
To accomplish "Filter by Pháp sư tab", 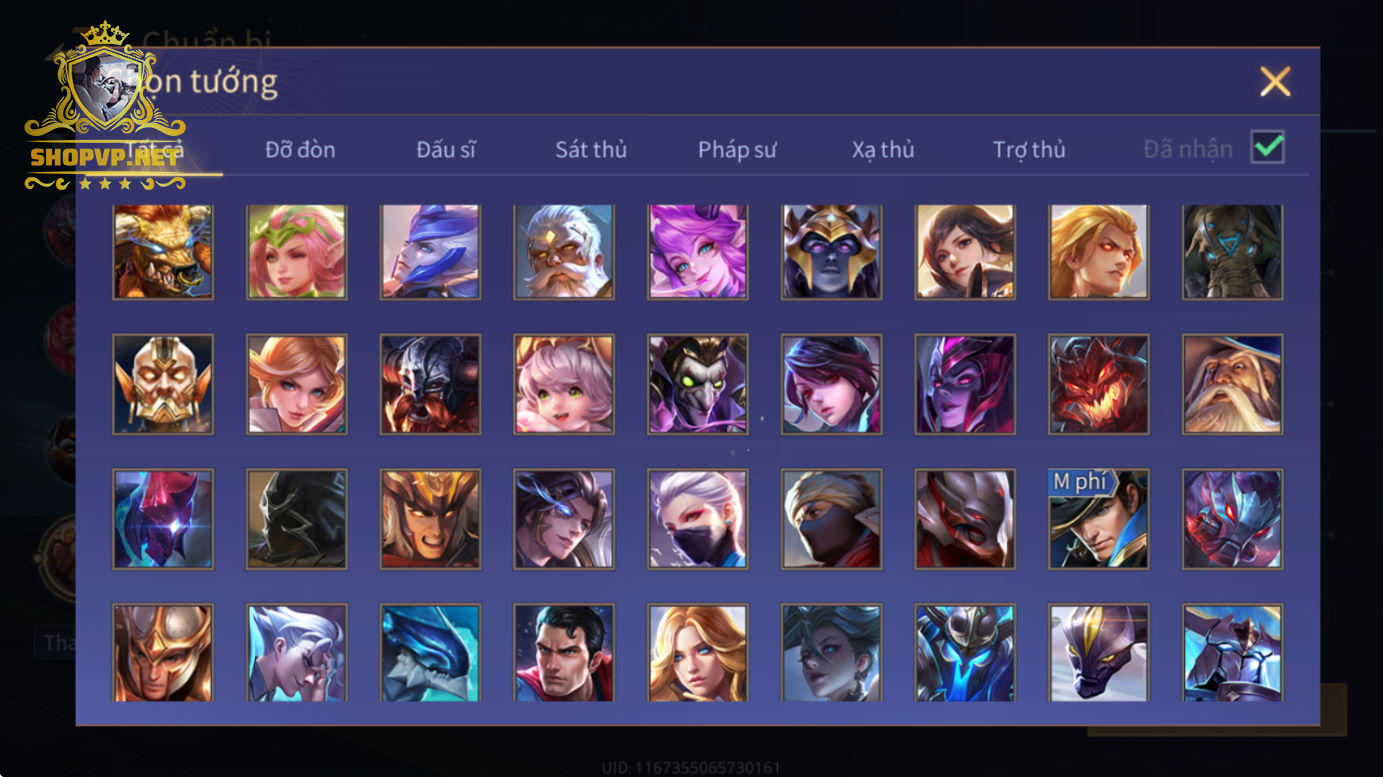I will [737, 150].
